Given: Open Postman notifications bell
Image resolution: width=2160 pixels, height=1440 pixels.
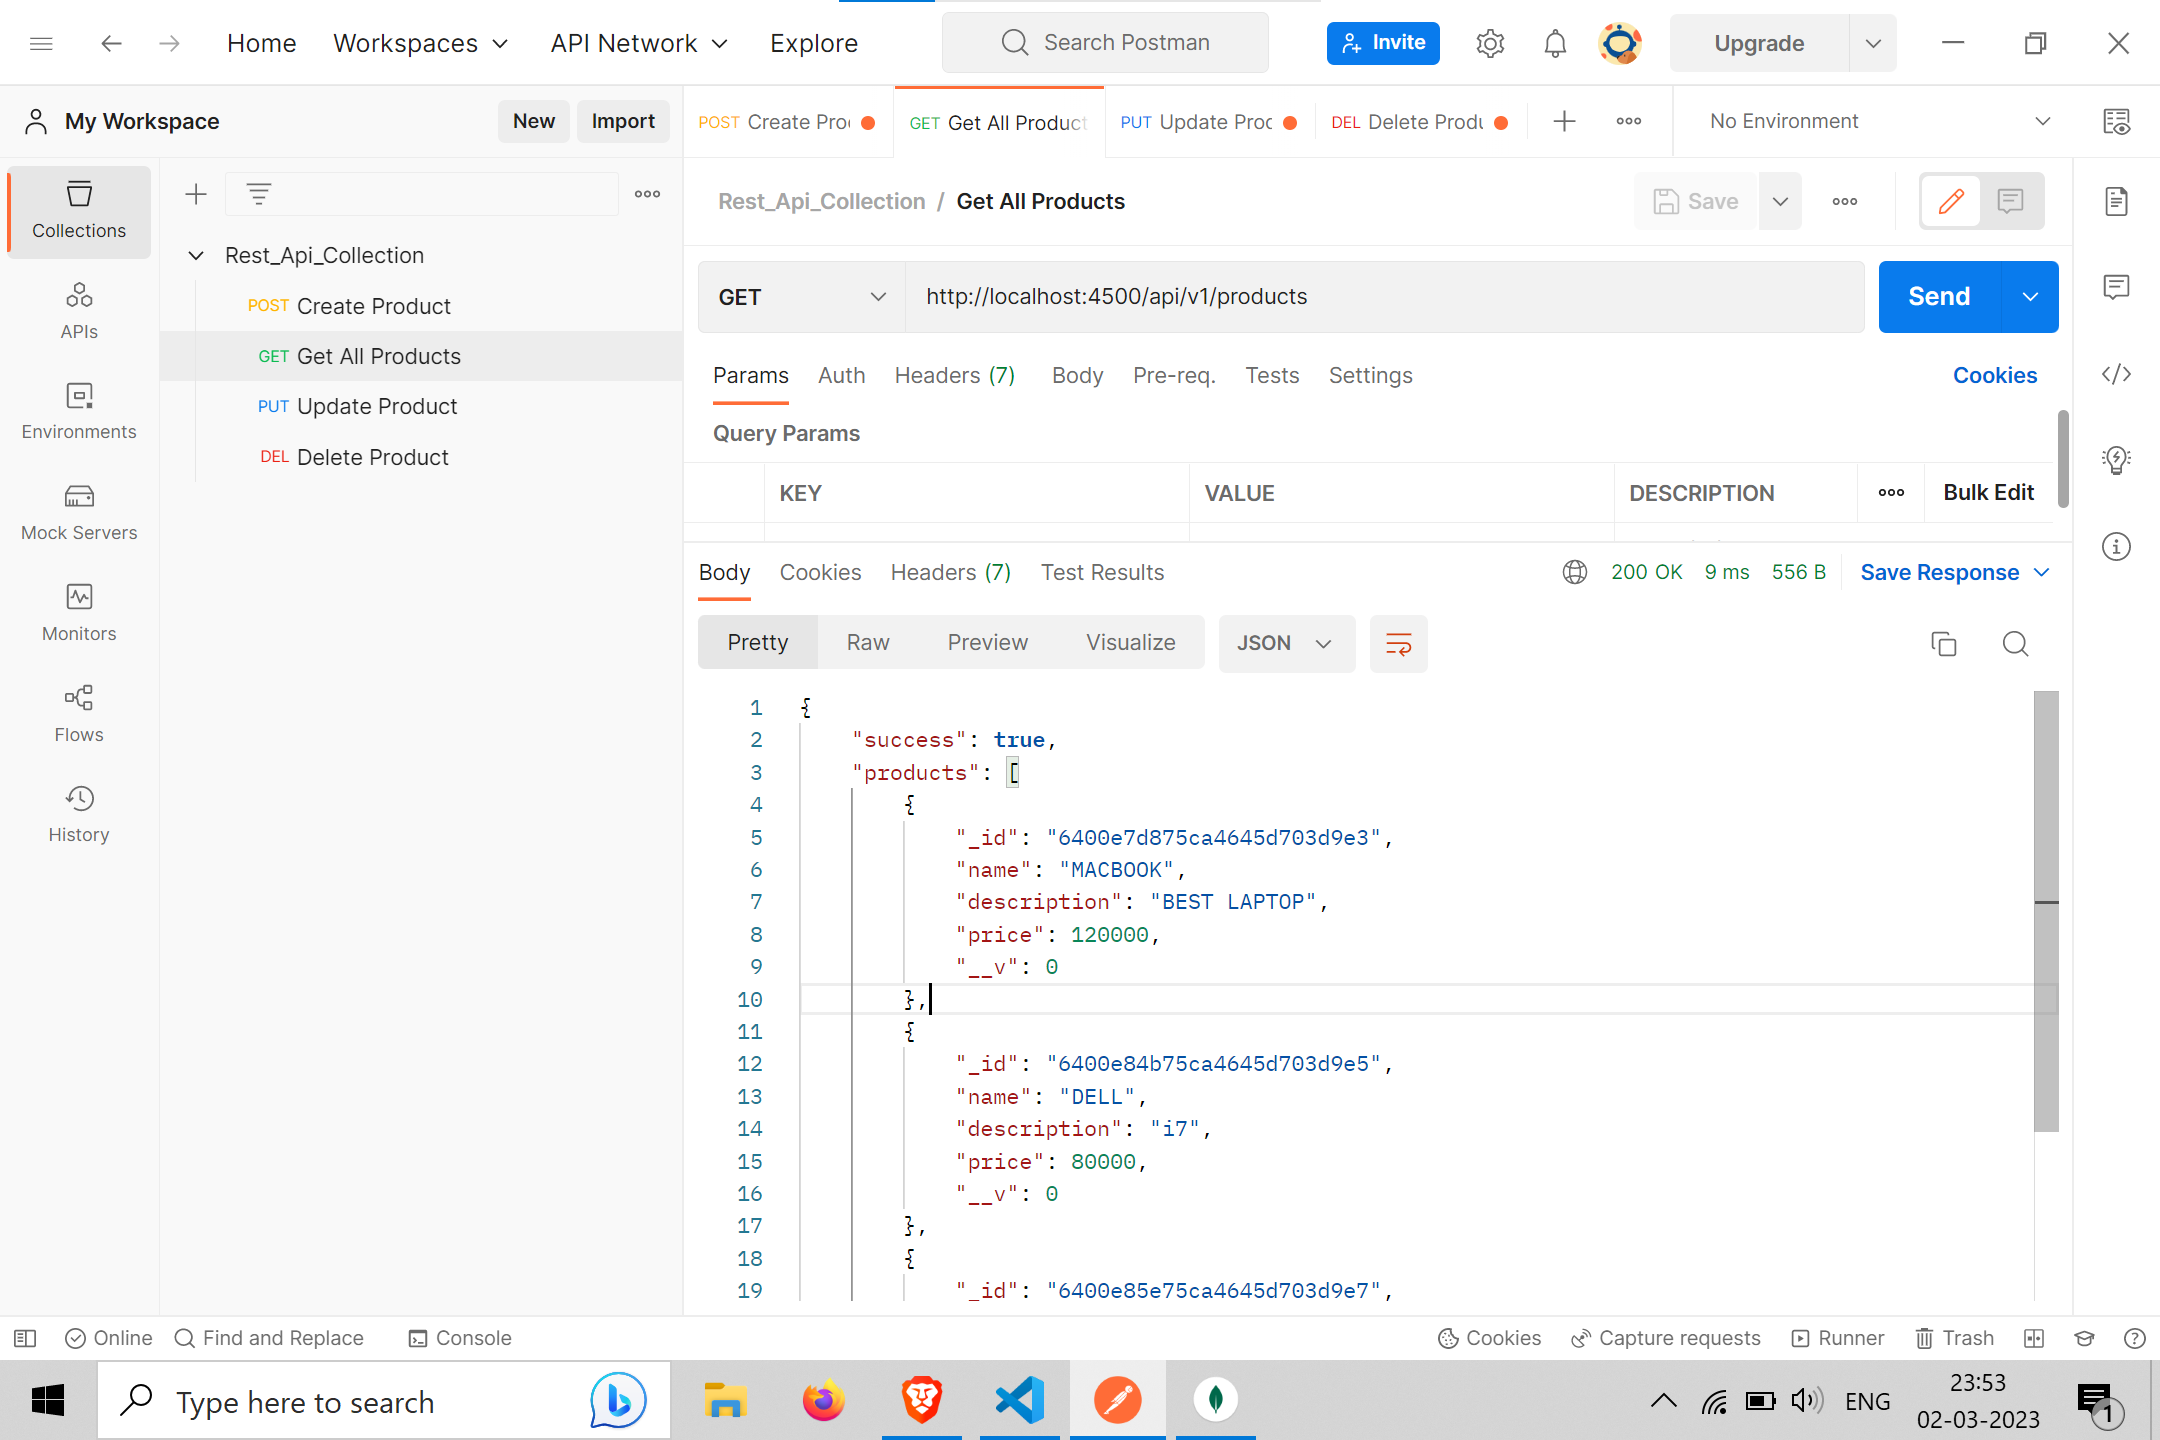Looking at the screenshot, I should (1554, 43).
